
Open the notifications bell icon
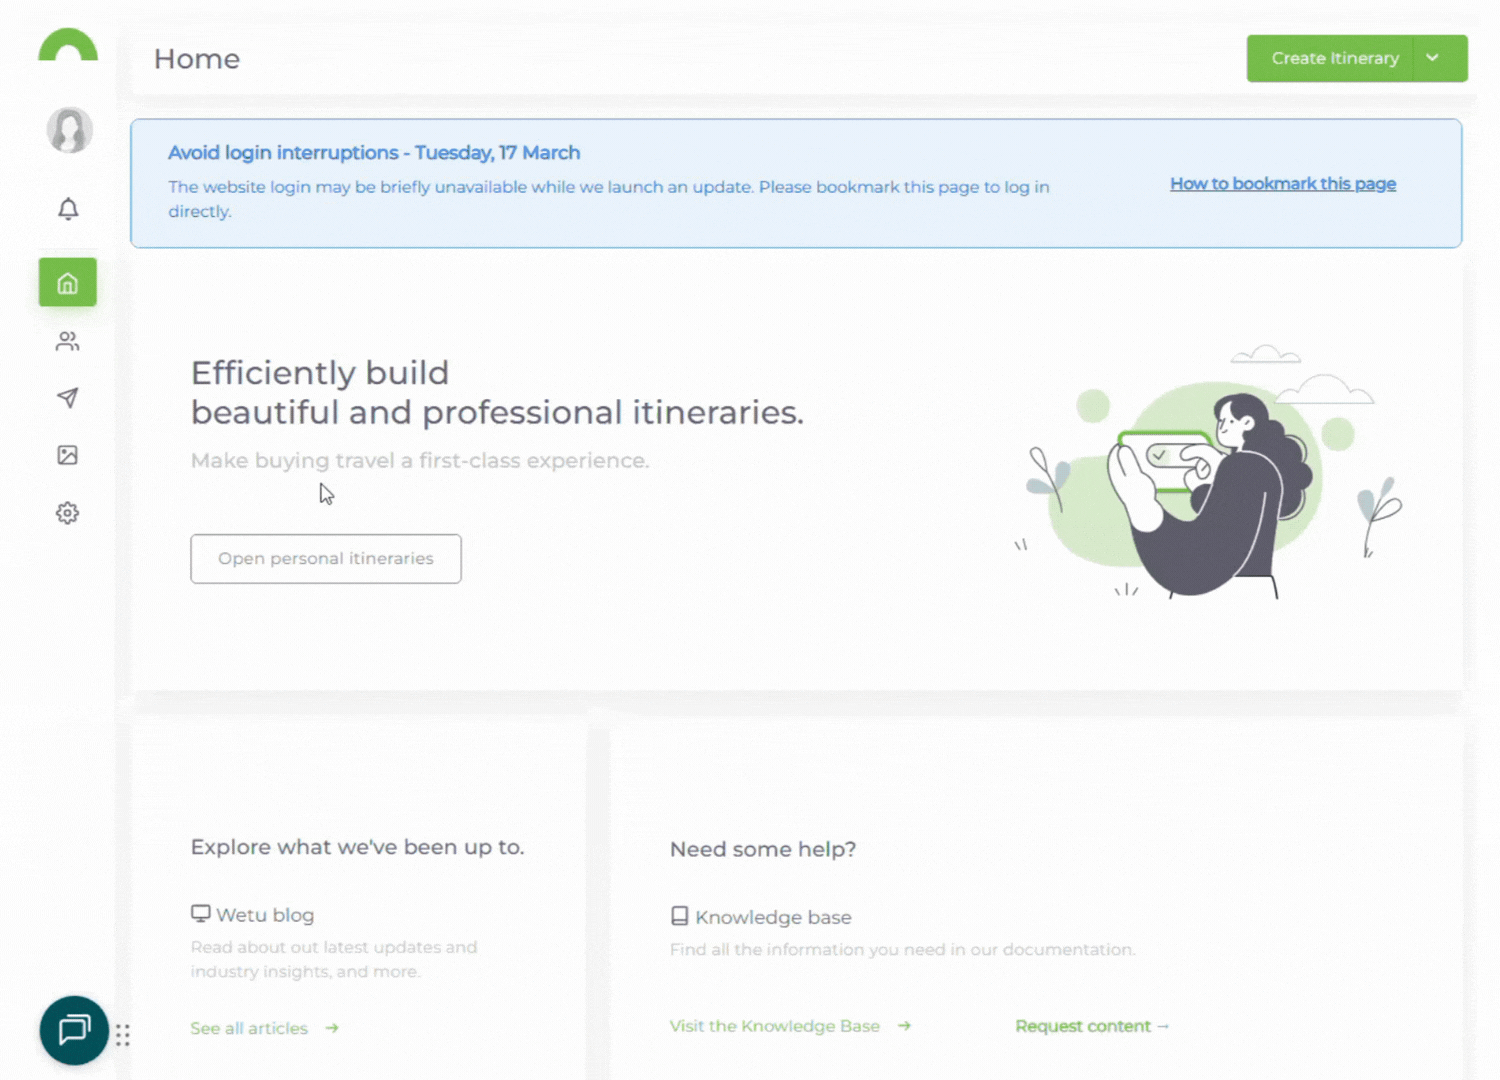[x=67, y=209]
